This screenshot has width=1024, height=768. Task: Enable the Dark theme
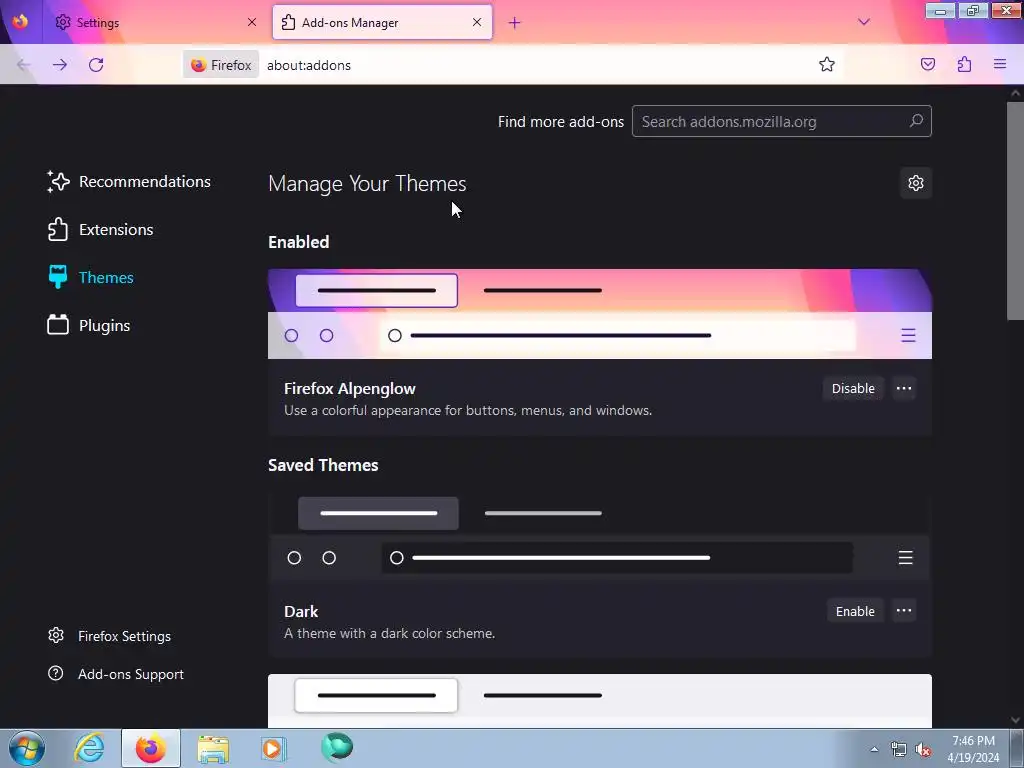coord(855,611)
